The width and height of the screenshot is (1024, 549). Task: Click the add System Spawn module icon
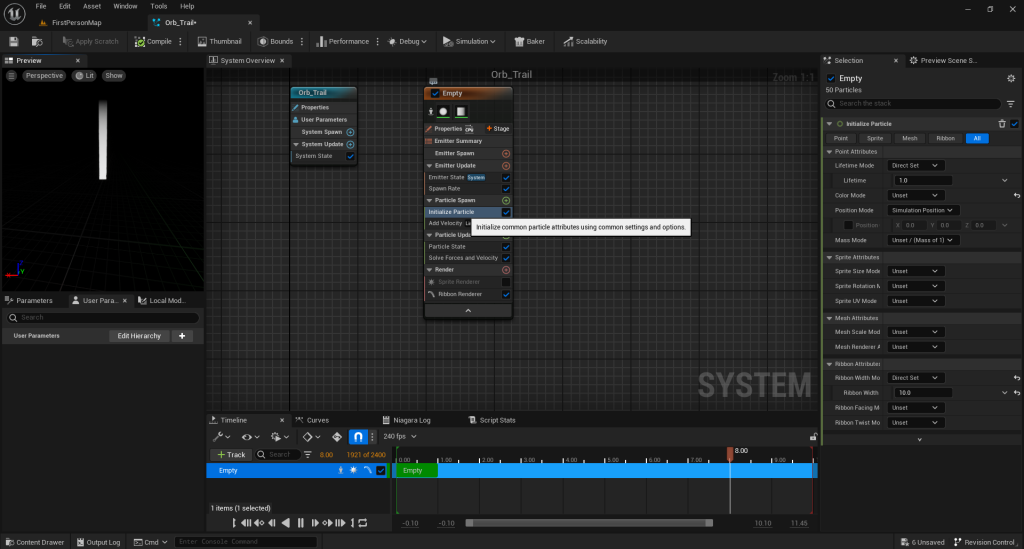(350, 132)
